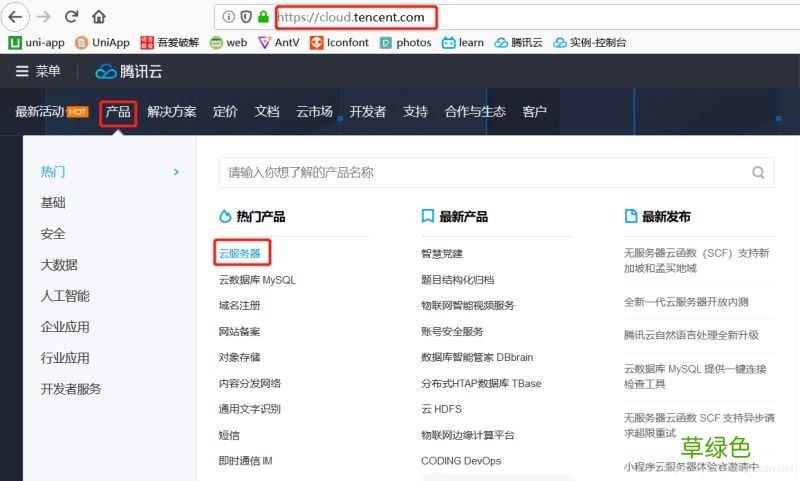Open 即时通信 IM product link
This screenshot has height=481, width=800.
click(x=245, y=461)
